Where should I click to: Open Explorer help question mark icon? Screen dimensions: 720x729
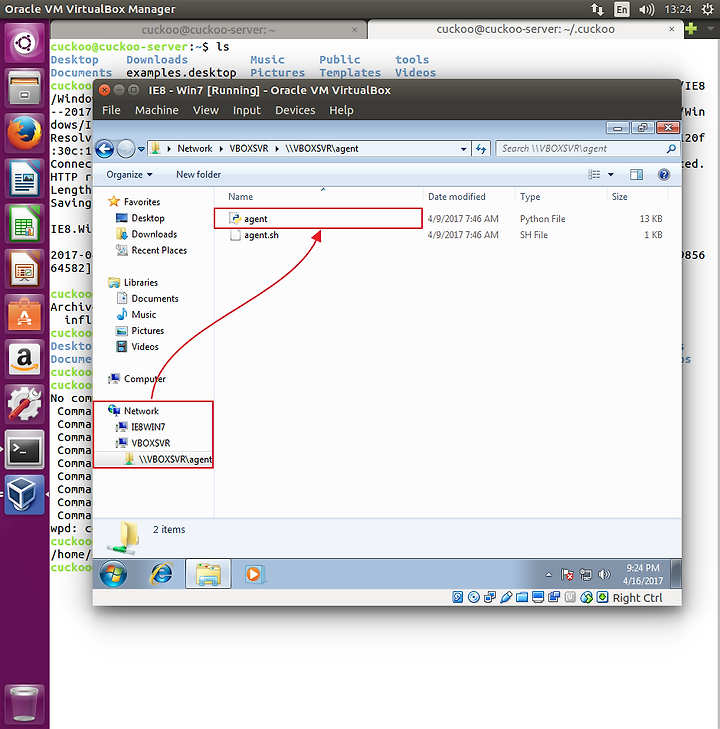(664, 174)
